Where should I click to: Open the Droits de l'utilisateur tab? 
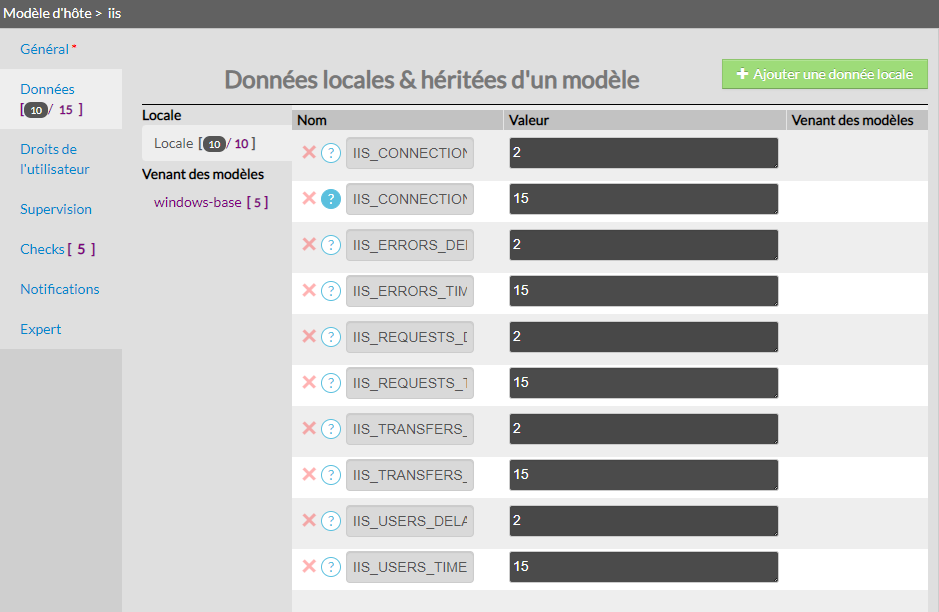55,159
